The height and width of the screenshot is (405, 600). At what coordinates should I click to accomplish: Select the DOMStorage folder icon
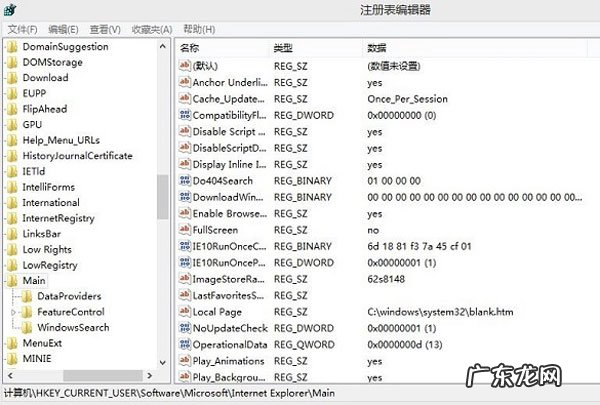pyautogui.click(x=12, y=62)
